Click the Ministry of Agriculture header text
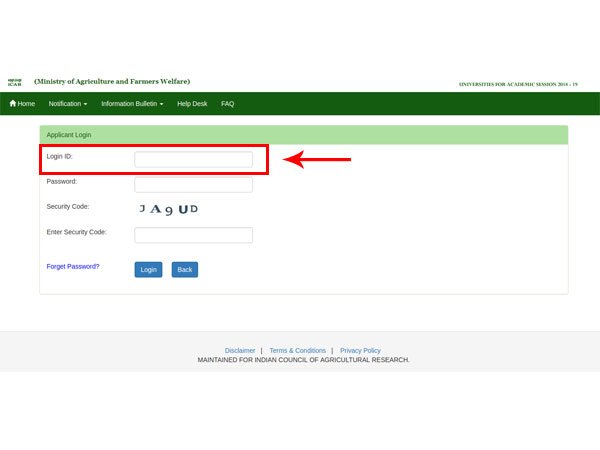 (x=112, y=82)
